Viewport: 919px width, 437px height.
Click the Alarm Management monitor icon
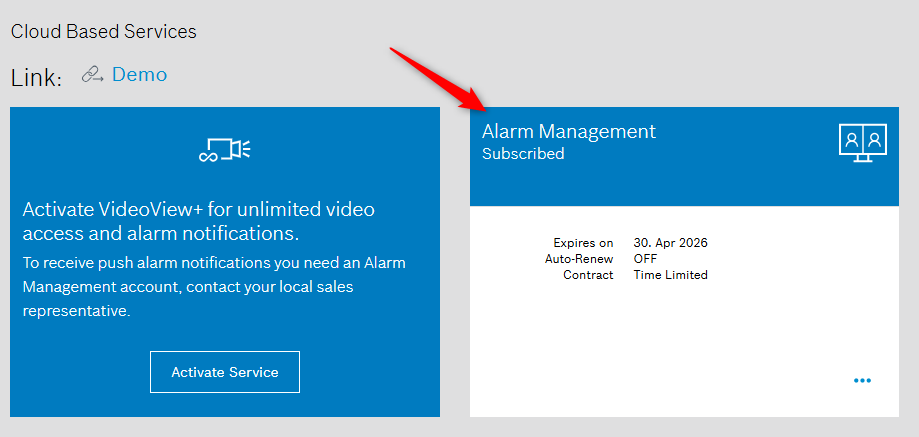pos(862,142)
